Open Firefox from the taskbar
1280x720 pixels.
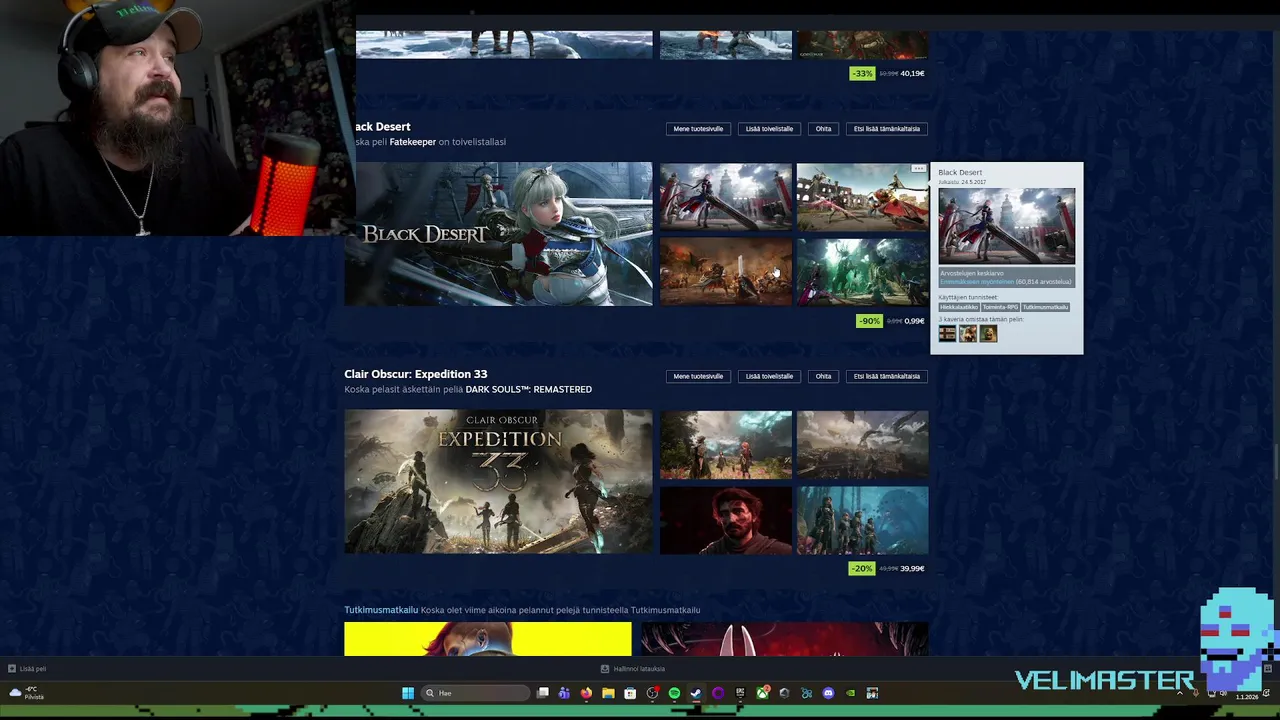pyautogui.click(x=586, y=693)
